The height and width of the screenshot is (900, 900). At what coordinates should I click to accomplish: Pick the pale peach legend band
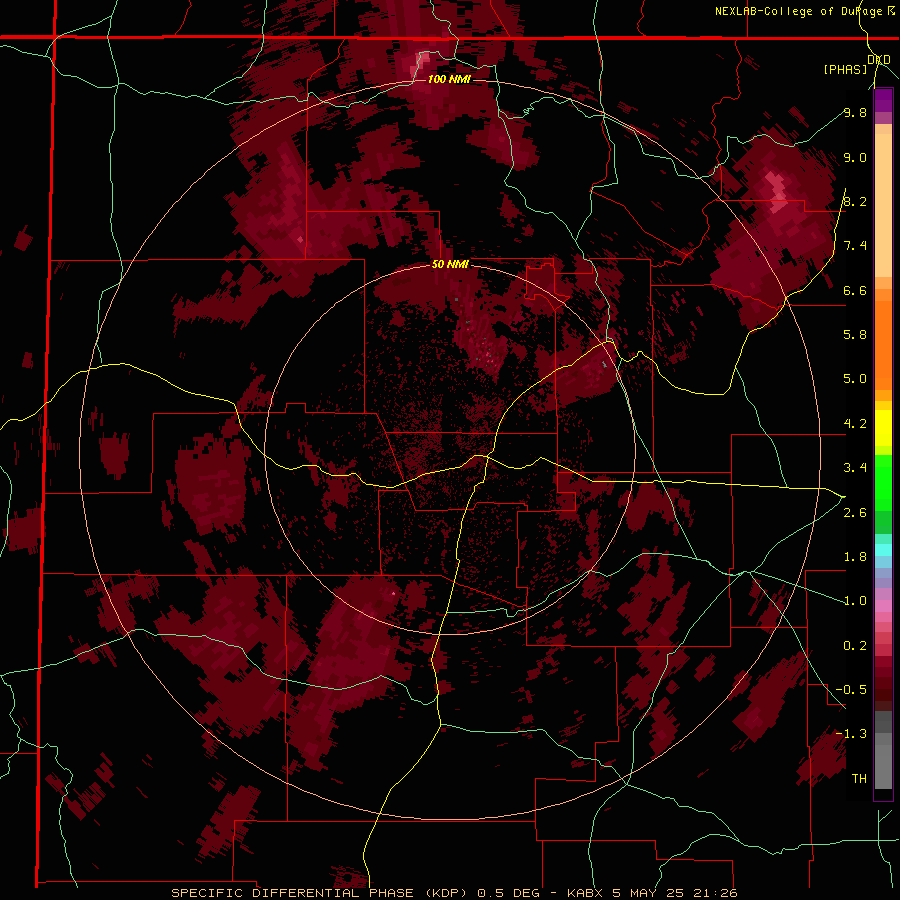(883, 205)
